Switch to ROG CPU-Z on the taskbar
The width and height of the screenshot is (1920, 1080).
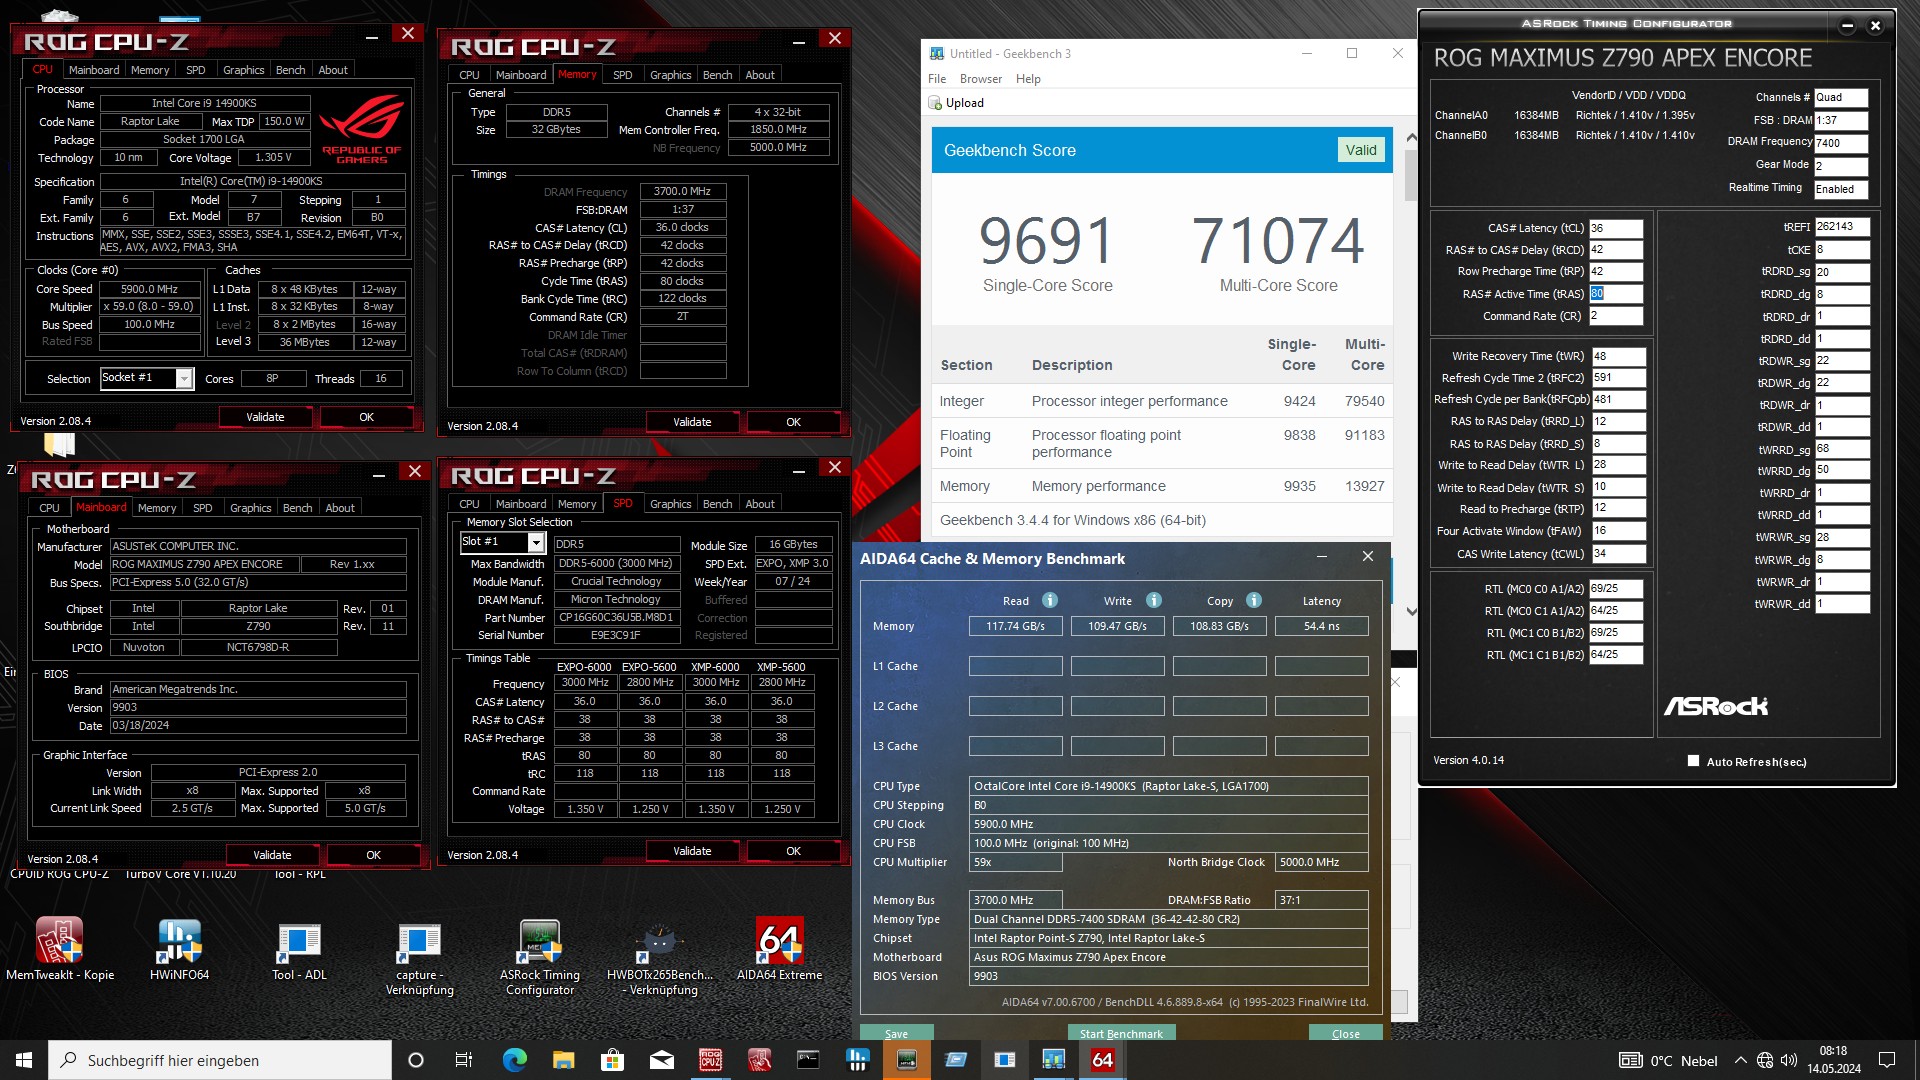(x=710, y=1060)
